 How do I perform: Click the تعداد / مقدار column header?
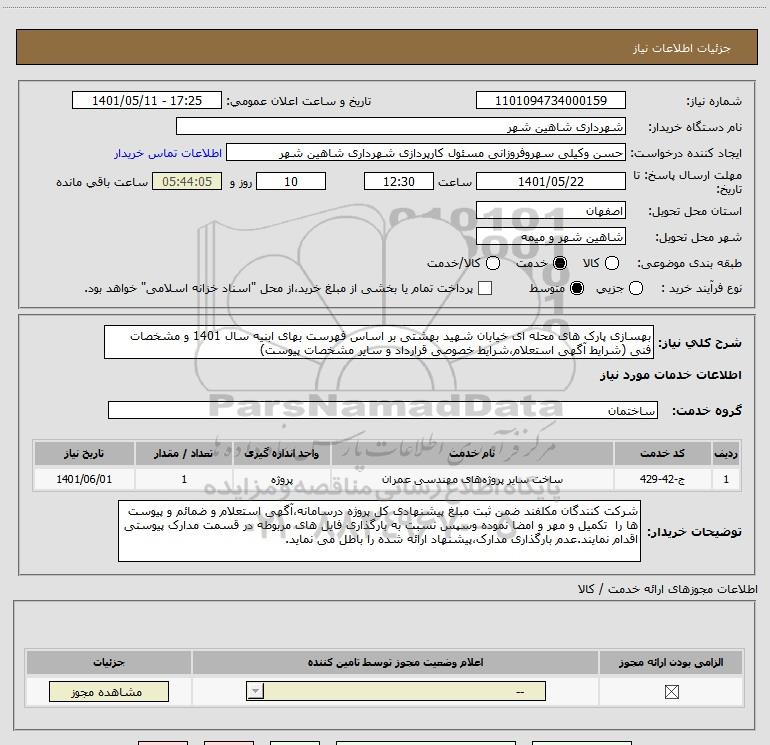point(184,453)
